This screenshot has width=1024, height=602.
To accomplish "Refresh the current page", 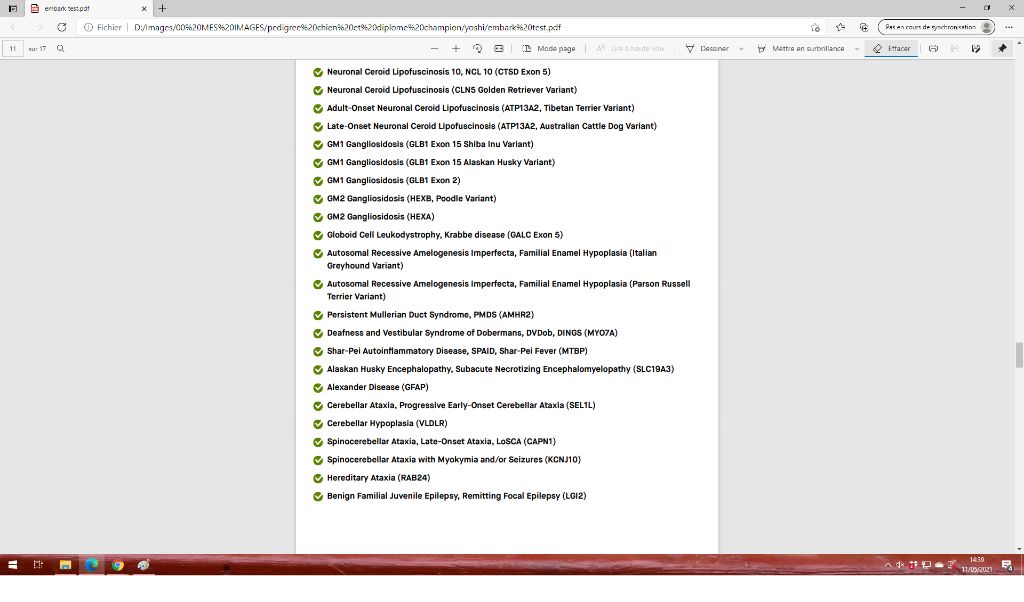I will (62, 27).
